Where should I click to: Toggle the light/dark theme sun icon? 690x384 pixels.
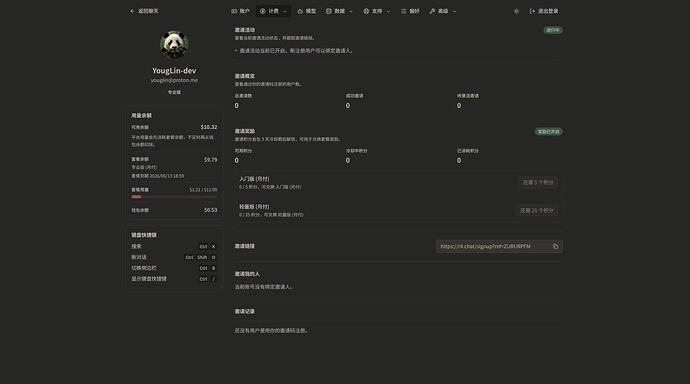[516, 11]
